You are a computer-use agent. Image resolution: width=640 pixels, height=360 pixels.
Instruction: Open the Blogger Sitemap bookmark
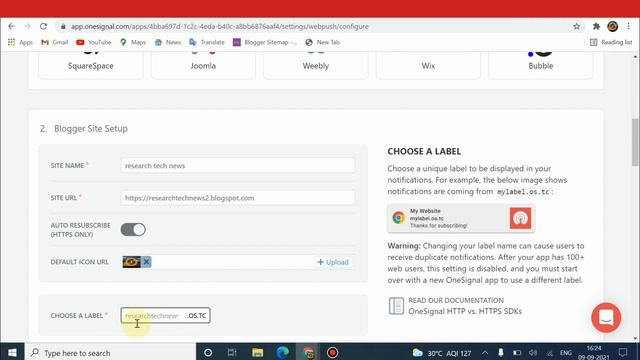coord(265,42)
